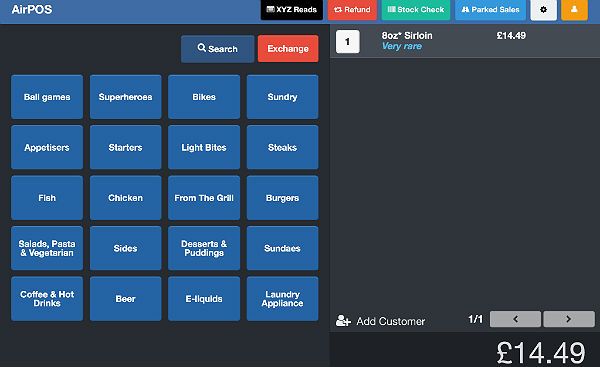Click the AirPOS logo
600x367 pixels.
pos(32,9)
